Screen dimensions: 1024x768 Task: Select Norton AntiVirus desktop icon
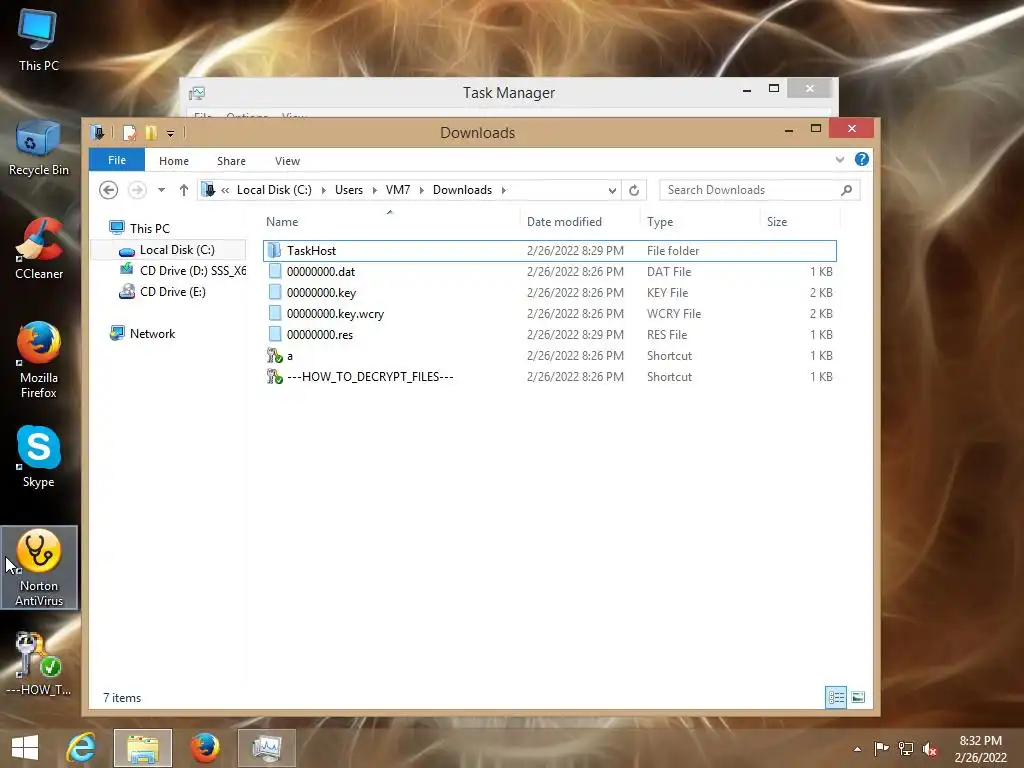39,568
